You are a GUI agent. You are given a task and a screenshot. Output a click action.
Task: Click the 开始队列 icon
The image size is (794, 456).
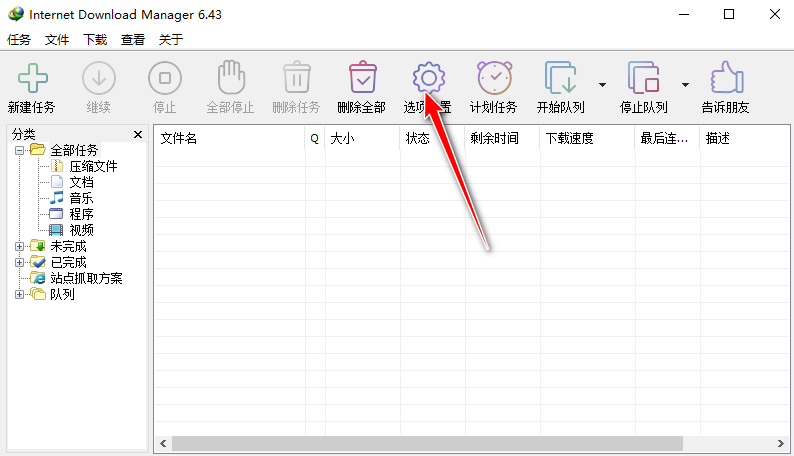tap(561, 77)
